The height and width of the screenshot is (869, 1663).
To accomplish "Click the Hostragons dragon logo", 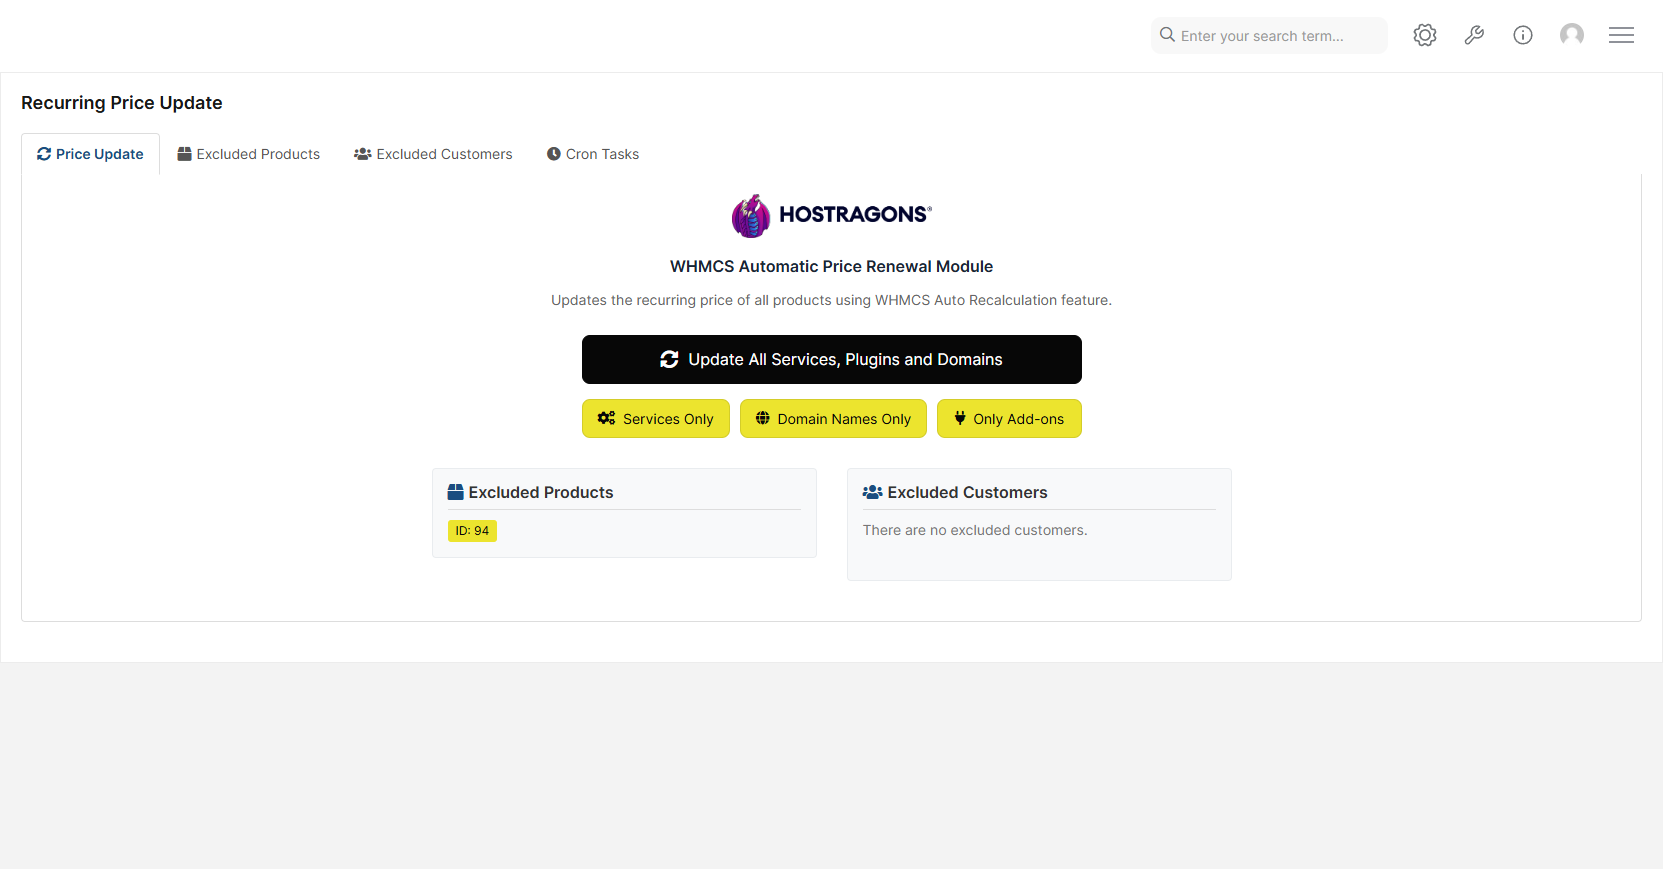I will click(750, 215).
